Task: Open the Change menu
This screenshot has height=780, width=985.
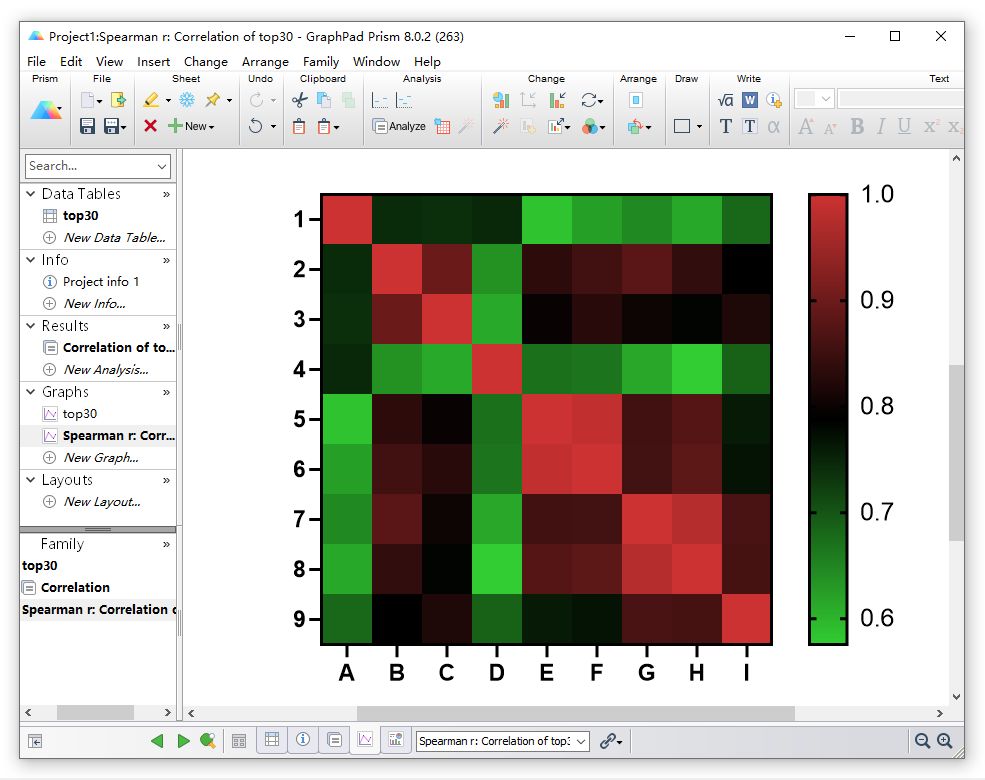Action: [x=205, y=62]
